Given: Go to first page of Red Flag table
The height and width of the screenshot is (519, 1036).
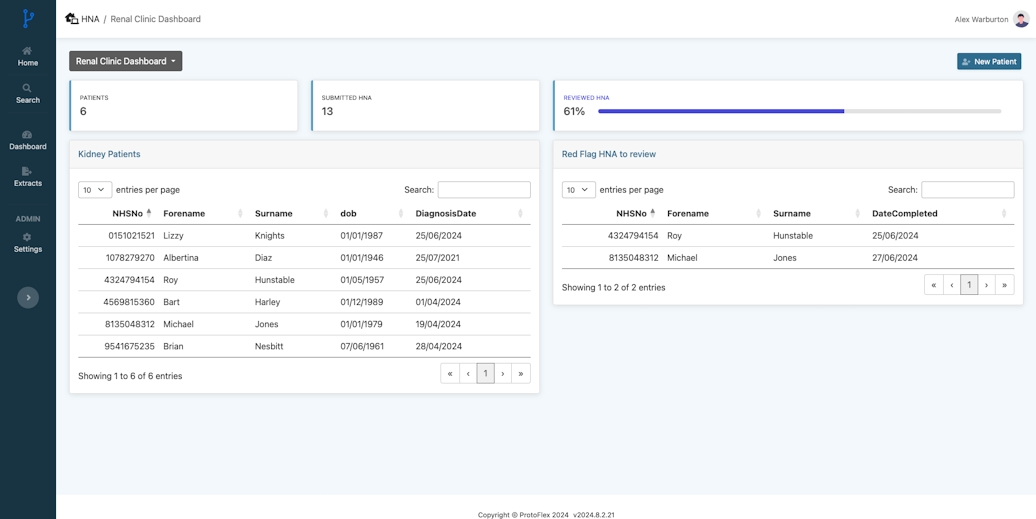Looking at the screenshot, I should coord(934,285).
